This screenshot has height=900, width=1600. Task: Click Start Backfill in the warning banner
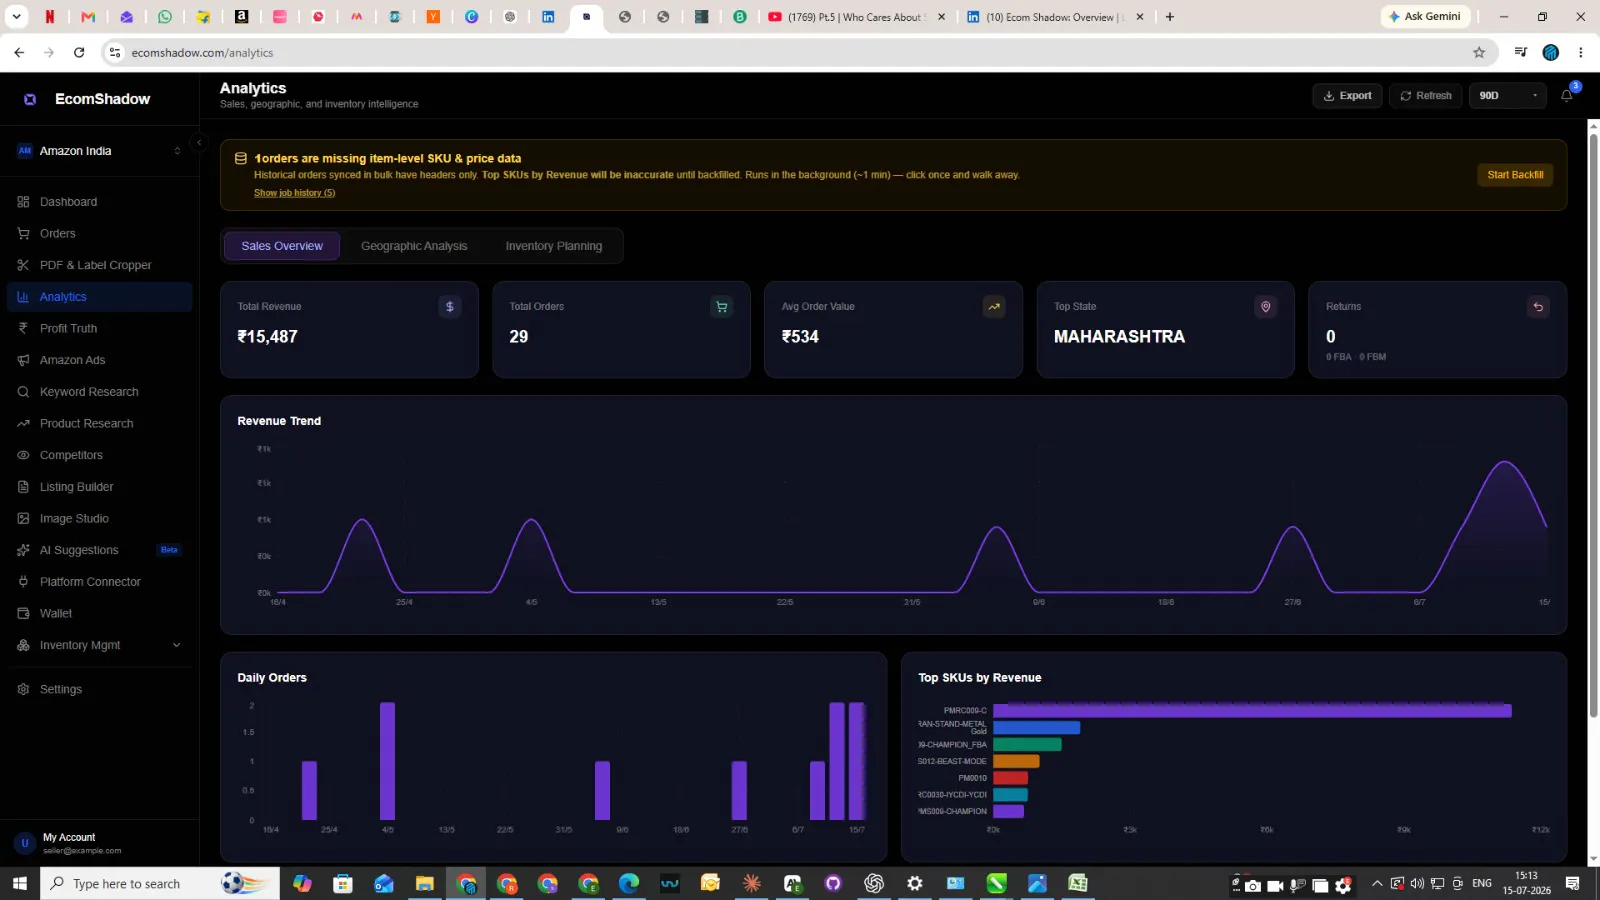point(1515,175)
